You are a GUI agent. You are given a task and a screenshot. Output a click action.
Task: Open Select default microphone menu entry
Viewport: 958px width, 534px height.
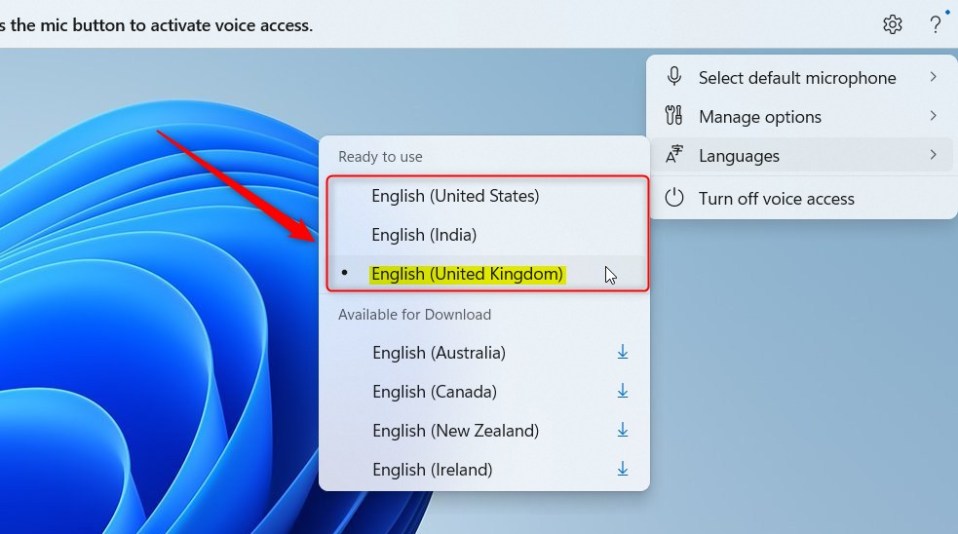tap(802, 78)
